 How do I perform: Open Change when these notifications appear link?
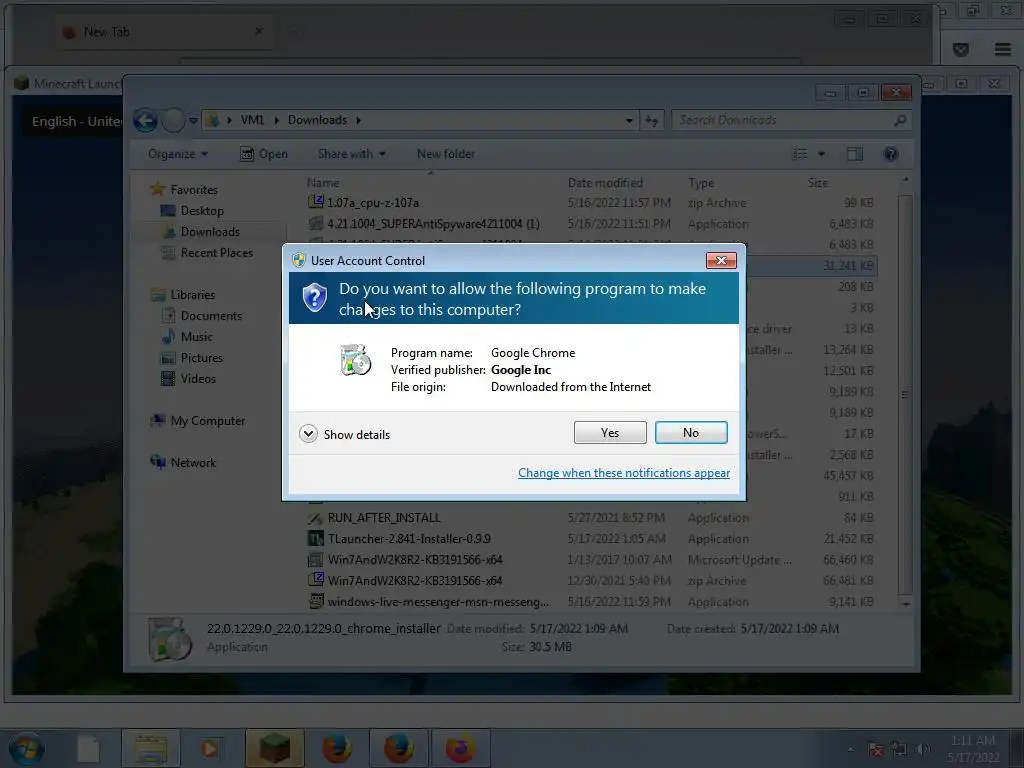(x=624, y=473)
